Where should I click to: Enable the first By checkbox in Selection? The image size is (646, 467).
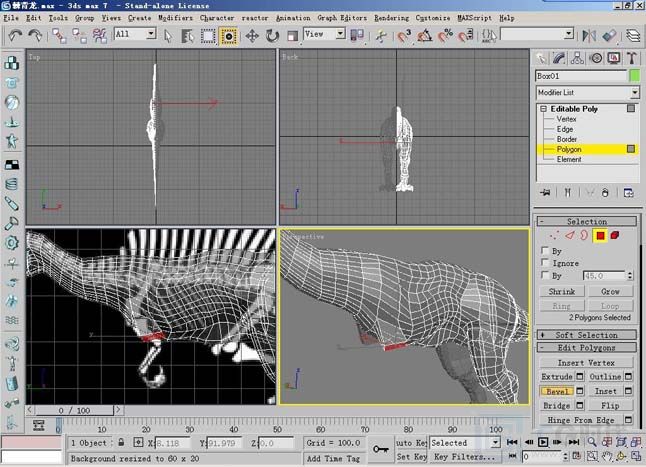tap(545, 250)
